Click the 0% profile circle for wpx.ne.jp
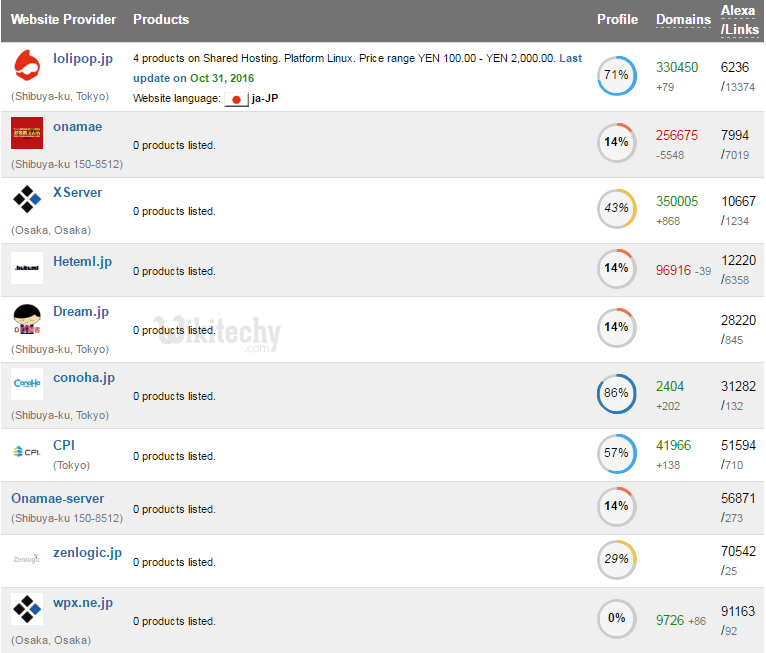766x653 pixels. (616, 619)
